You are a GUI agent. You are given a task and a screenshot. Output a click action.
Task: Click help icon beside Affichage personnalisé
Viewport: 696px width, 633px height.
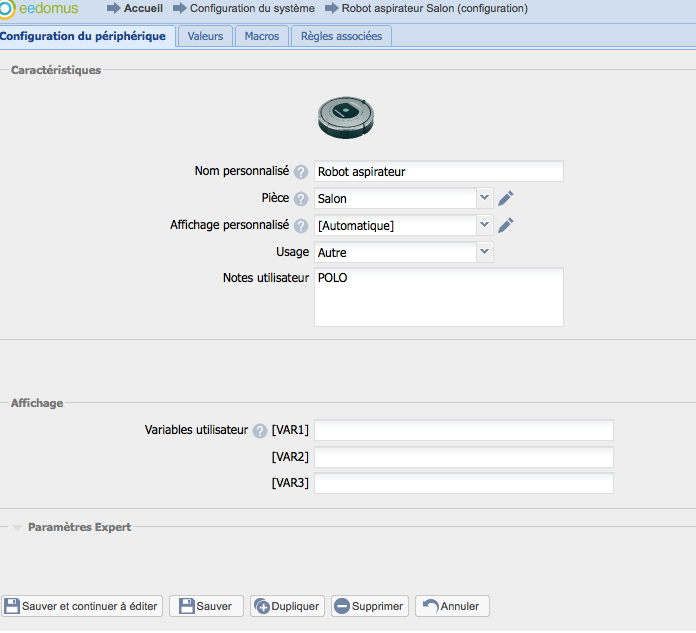(301, 226)
